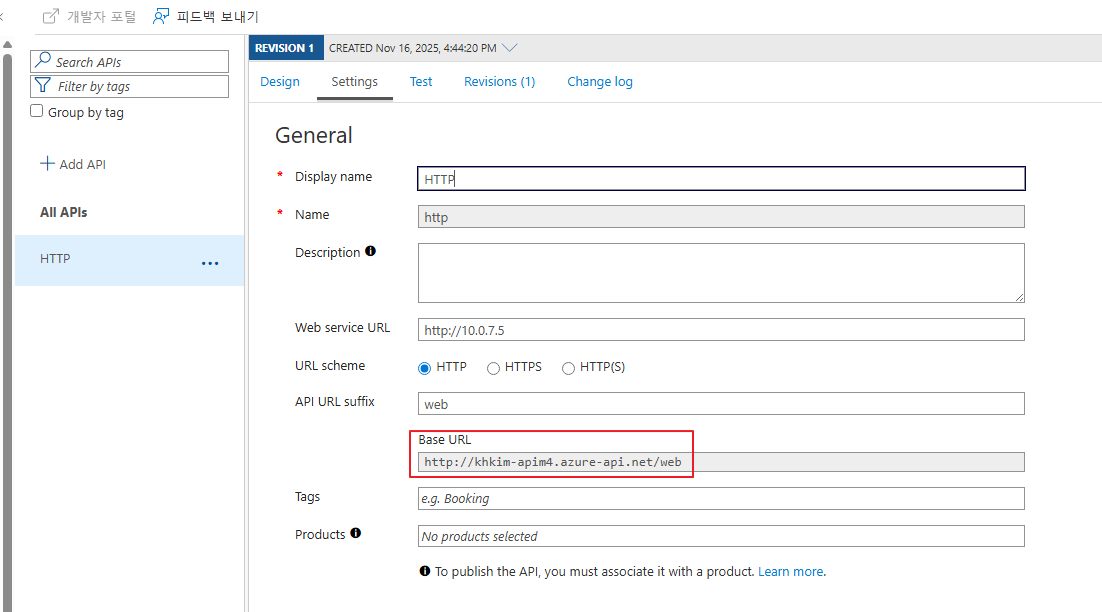Toggle the Group by tag checkbox
The height and width of the screenshot is (612, 1102).
[x=37, y=111]
